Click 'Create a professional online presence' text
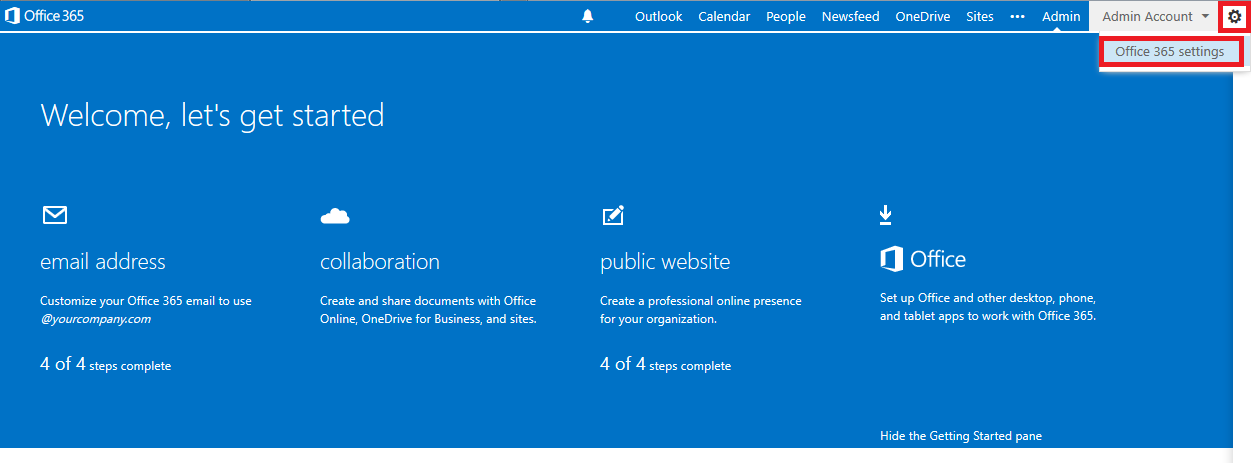Screen dimensions: 1251x463 click(701, 310)
